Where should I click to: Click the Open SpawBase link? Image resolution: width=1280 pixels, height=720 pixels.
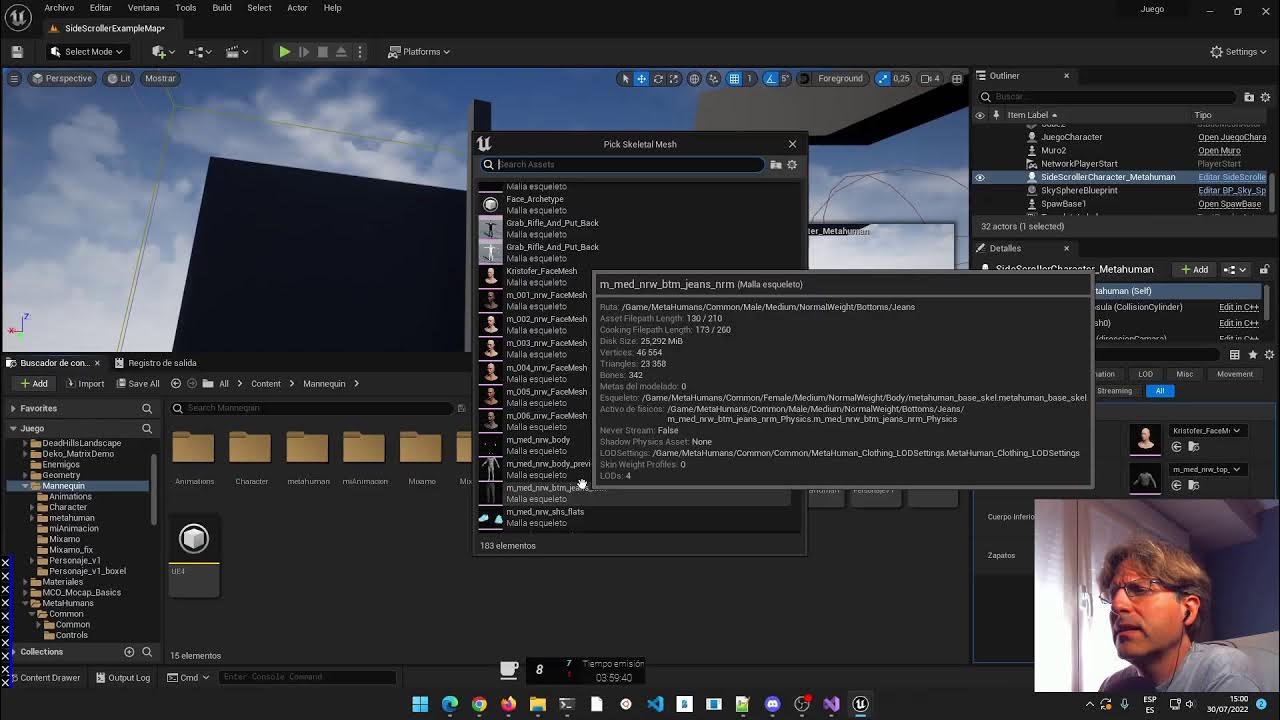click(x=1229, y=204)
